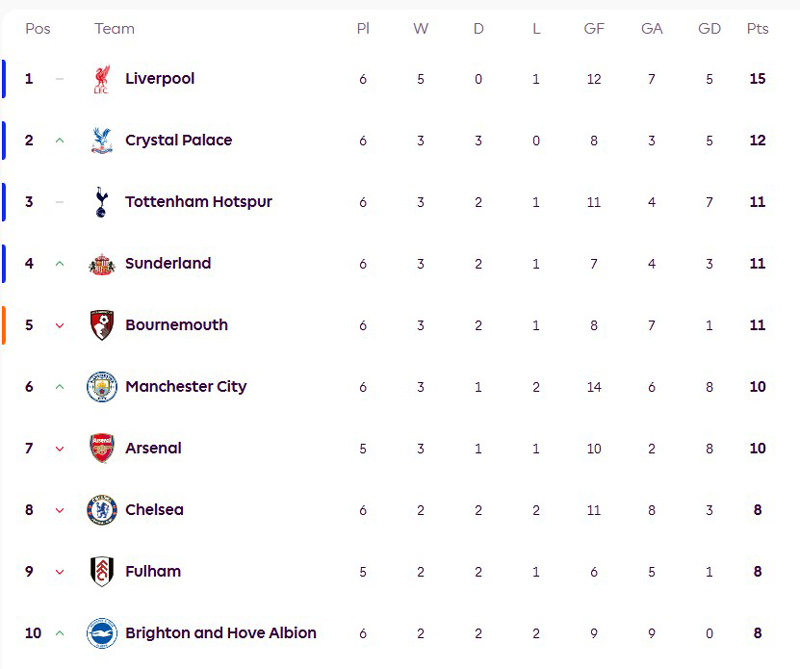Click Arsenal's red down arrow indicator

point(59,449)
